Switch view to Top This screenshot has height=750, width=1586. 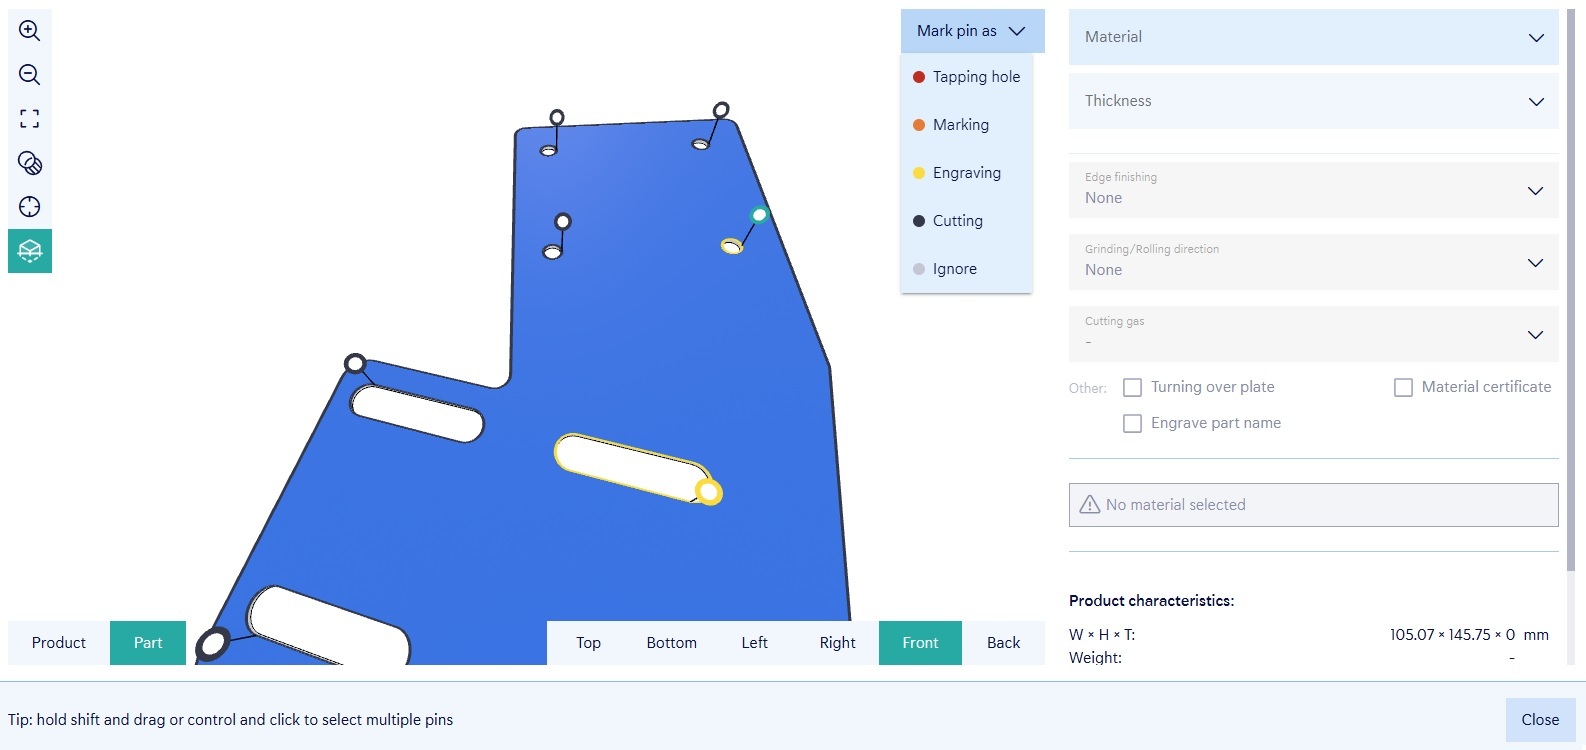pyautogui.click(x=588, y=643)
